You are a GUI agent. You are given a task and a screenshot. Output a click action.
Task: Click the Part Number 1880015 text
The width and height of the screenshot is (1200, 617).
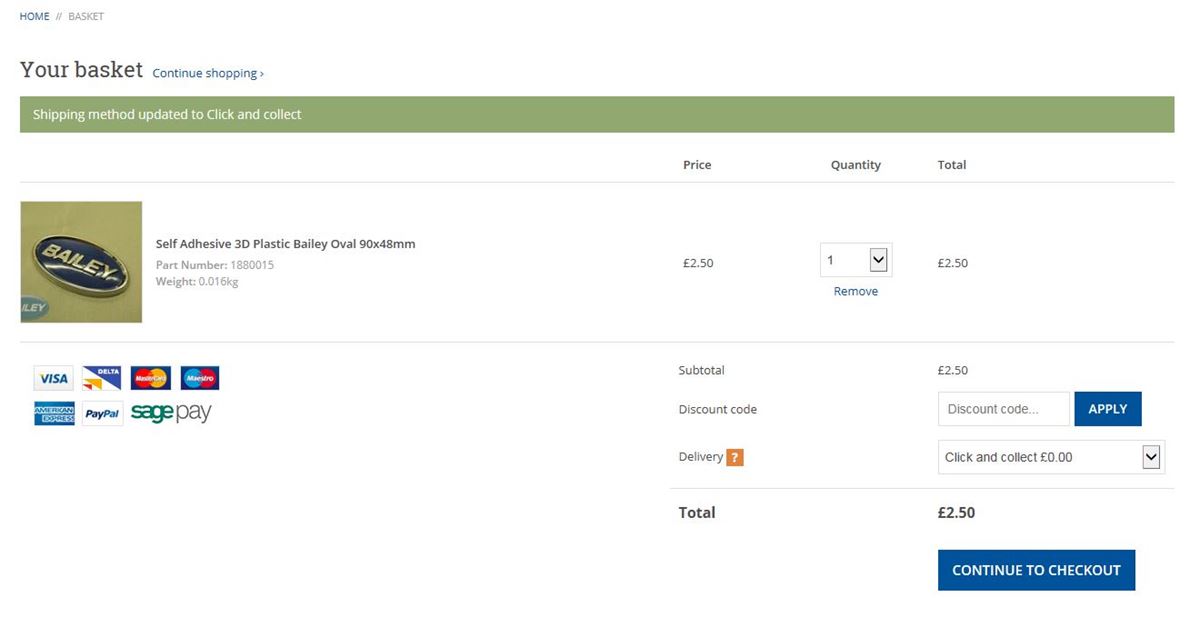click(x=215, y=265)
